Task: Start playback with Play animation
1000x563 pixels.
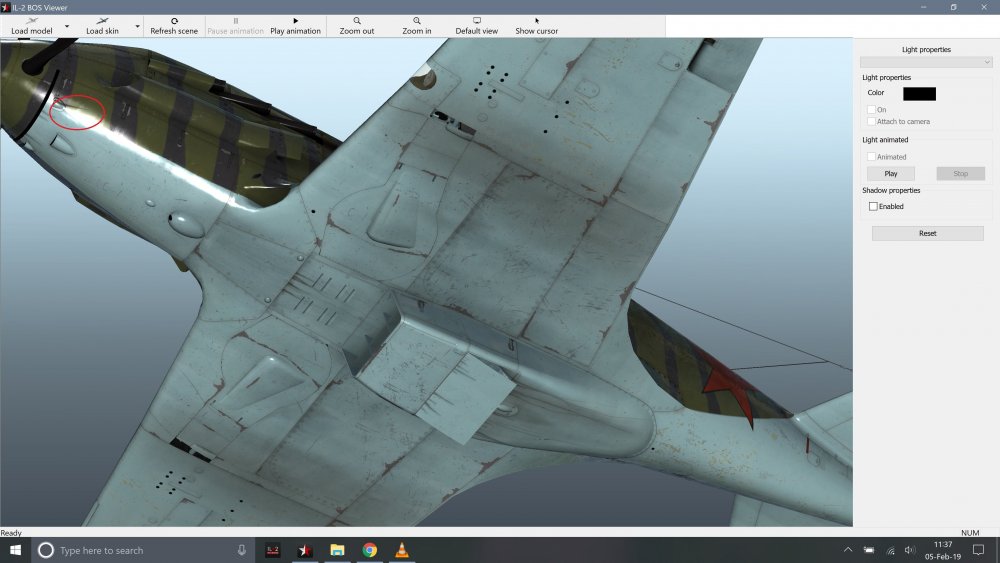Action: tap(295, 25)
